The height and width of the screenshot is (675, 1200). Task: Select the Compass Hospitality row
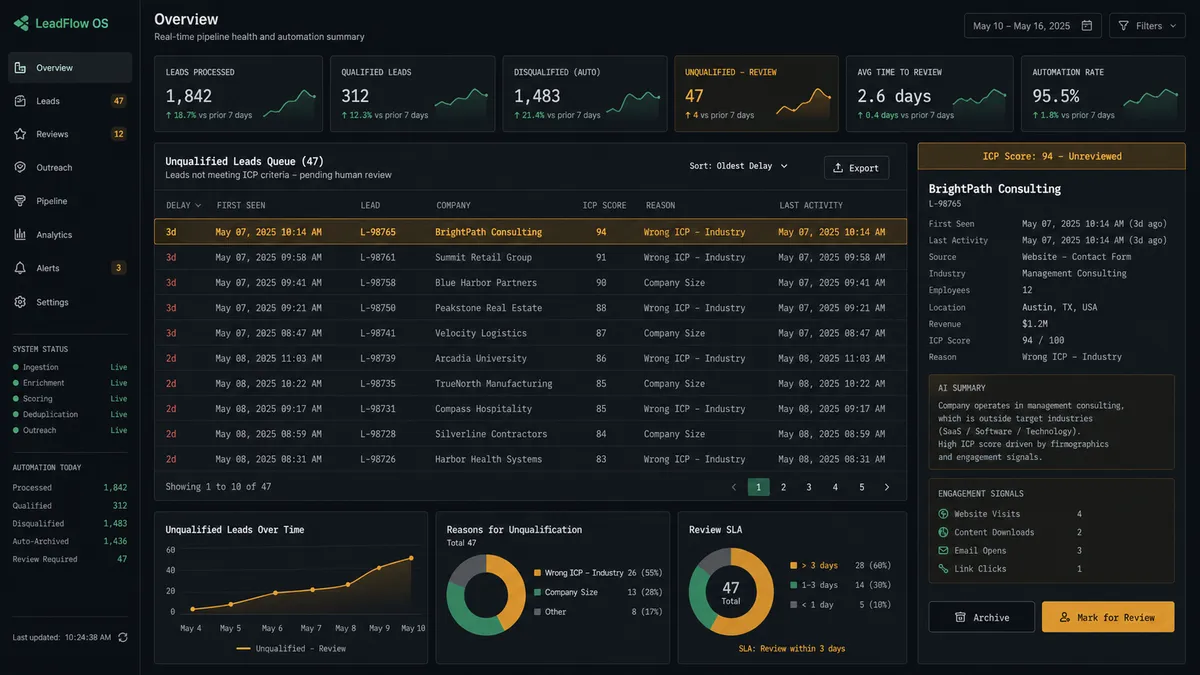[x=530, y=408]
